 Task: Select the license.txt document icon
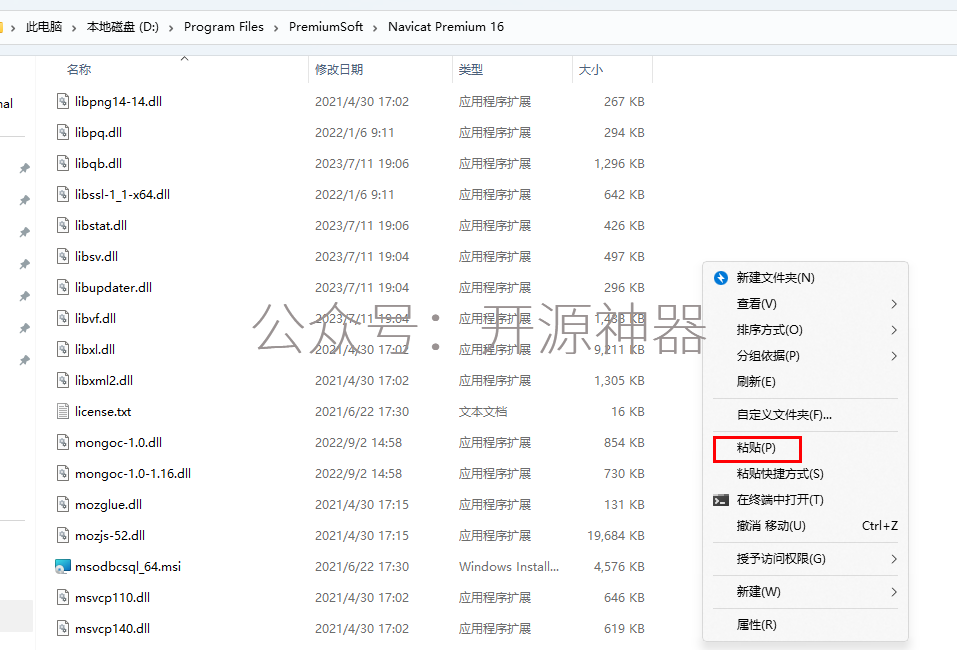coord(63,411)
